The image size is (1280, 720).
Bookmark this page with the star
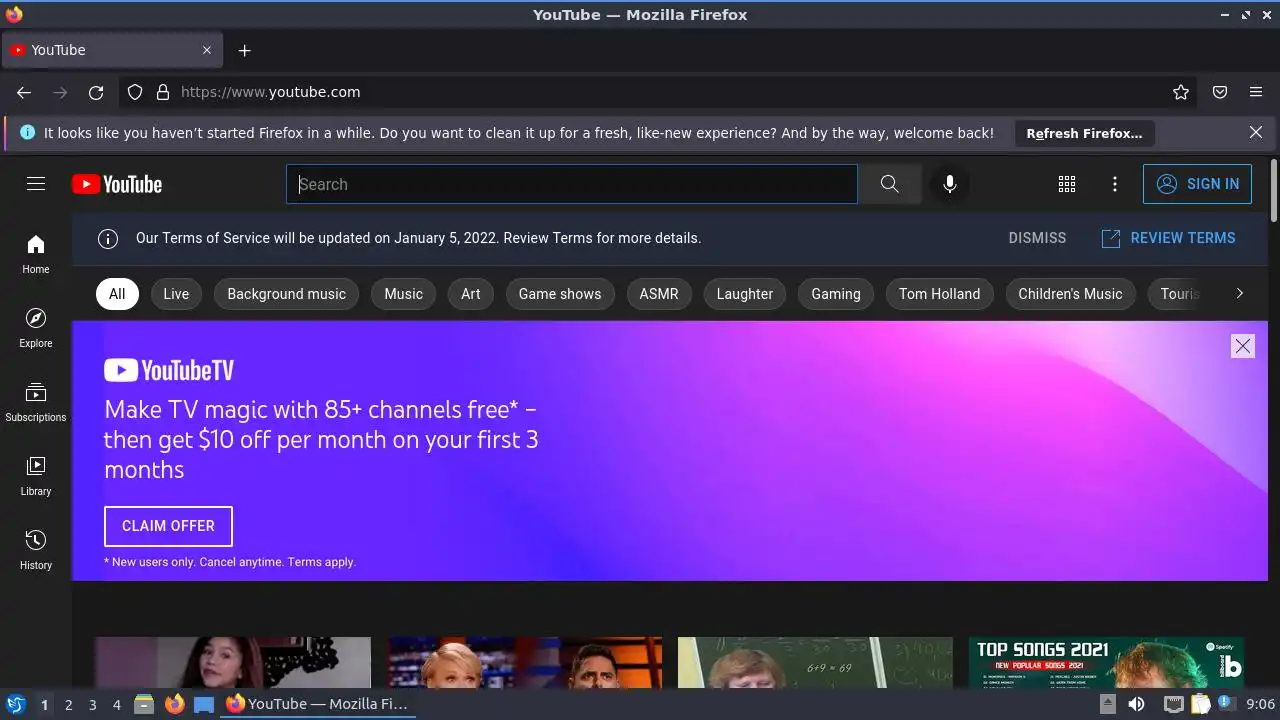click(1181, 92)
